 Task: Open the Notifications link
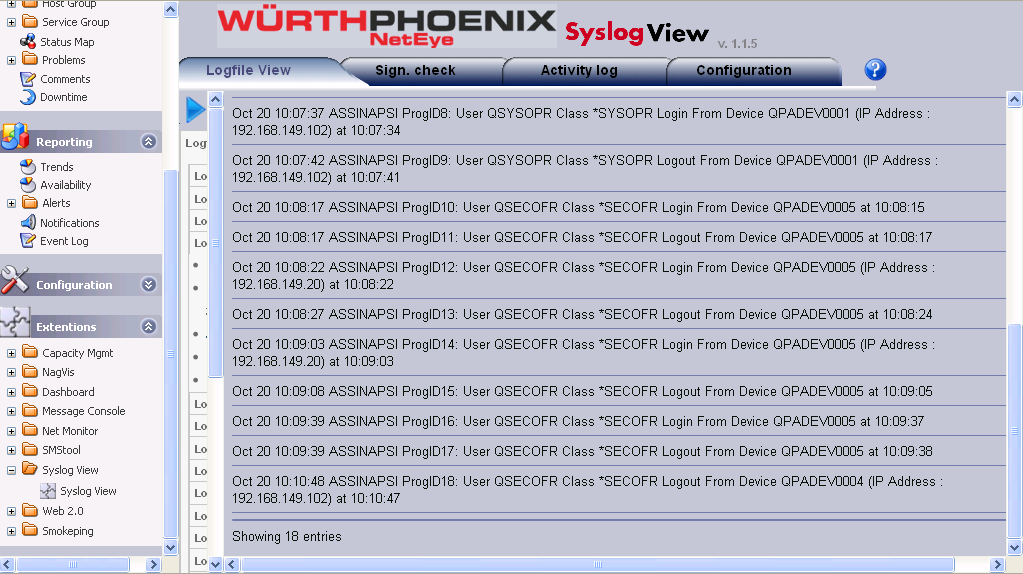pos(70,223)
